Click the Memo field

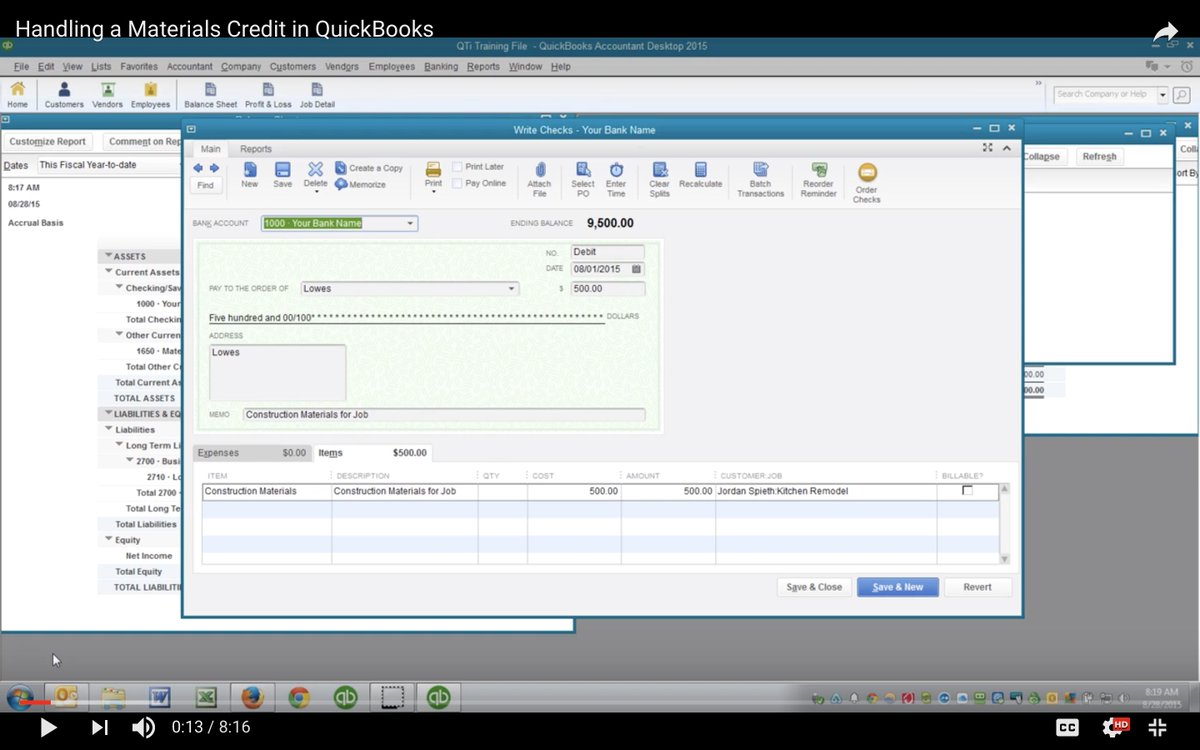(444, 414)
